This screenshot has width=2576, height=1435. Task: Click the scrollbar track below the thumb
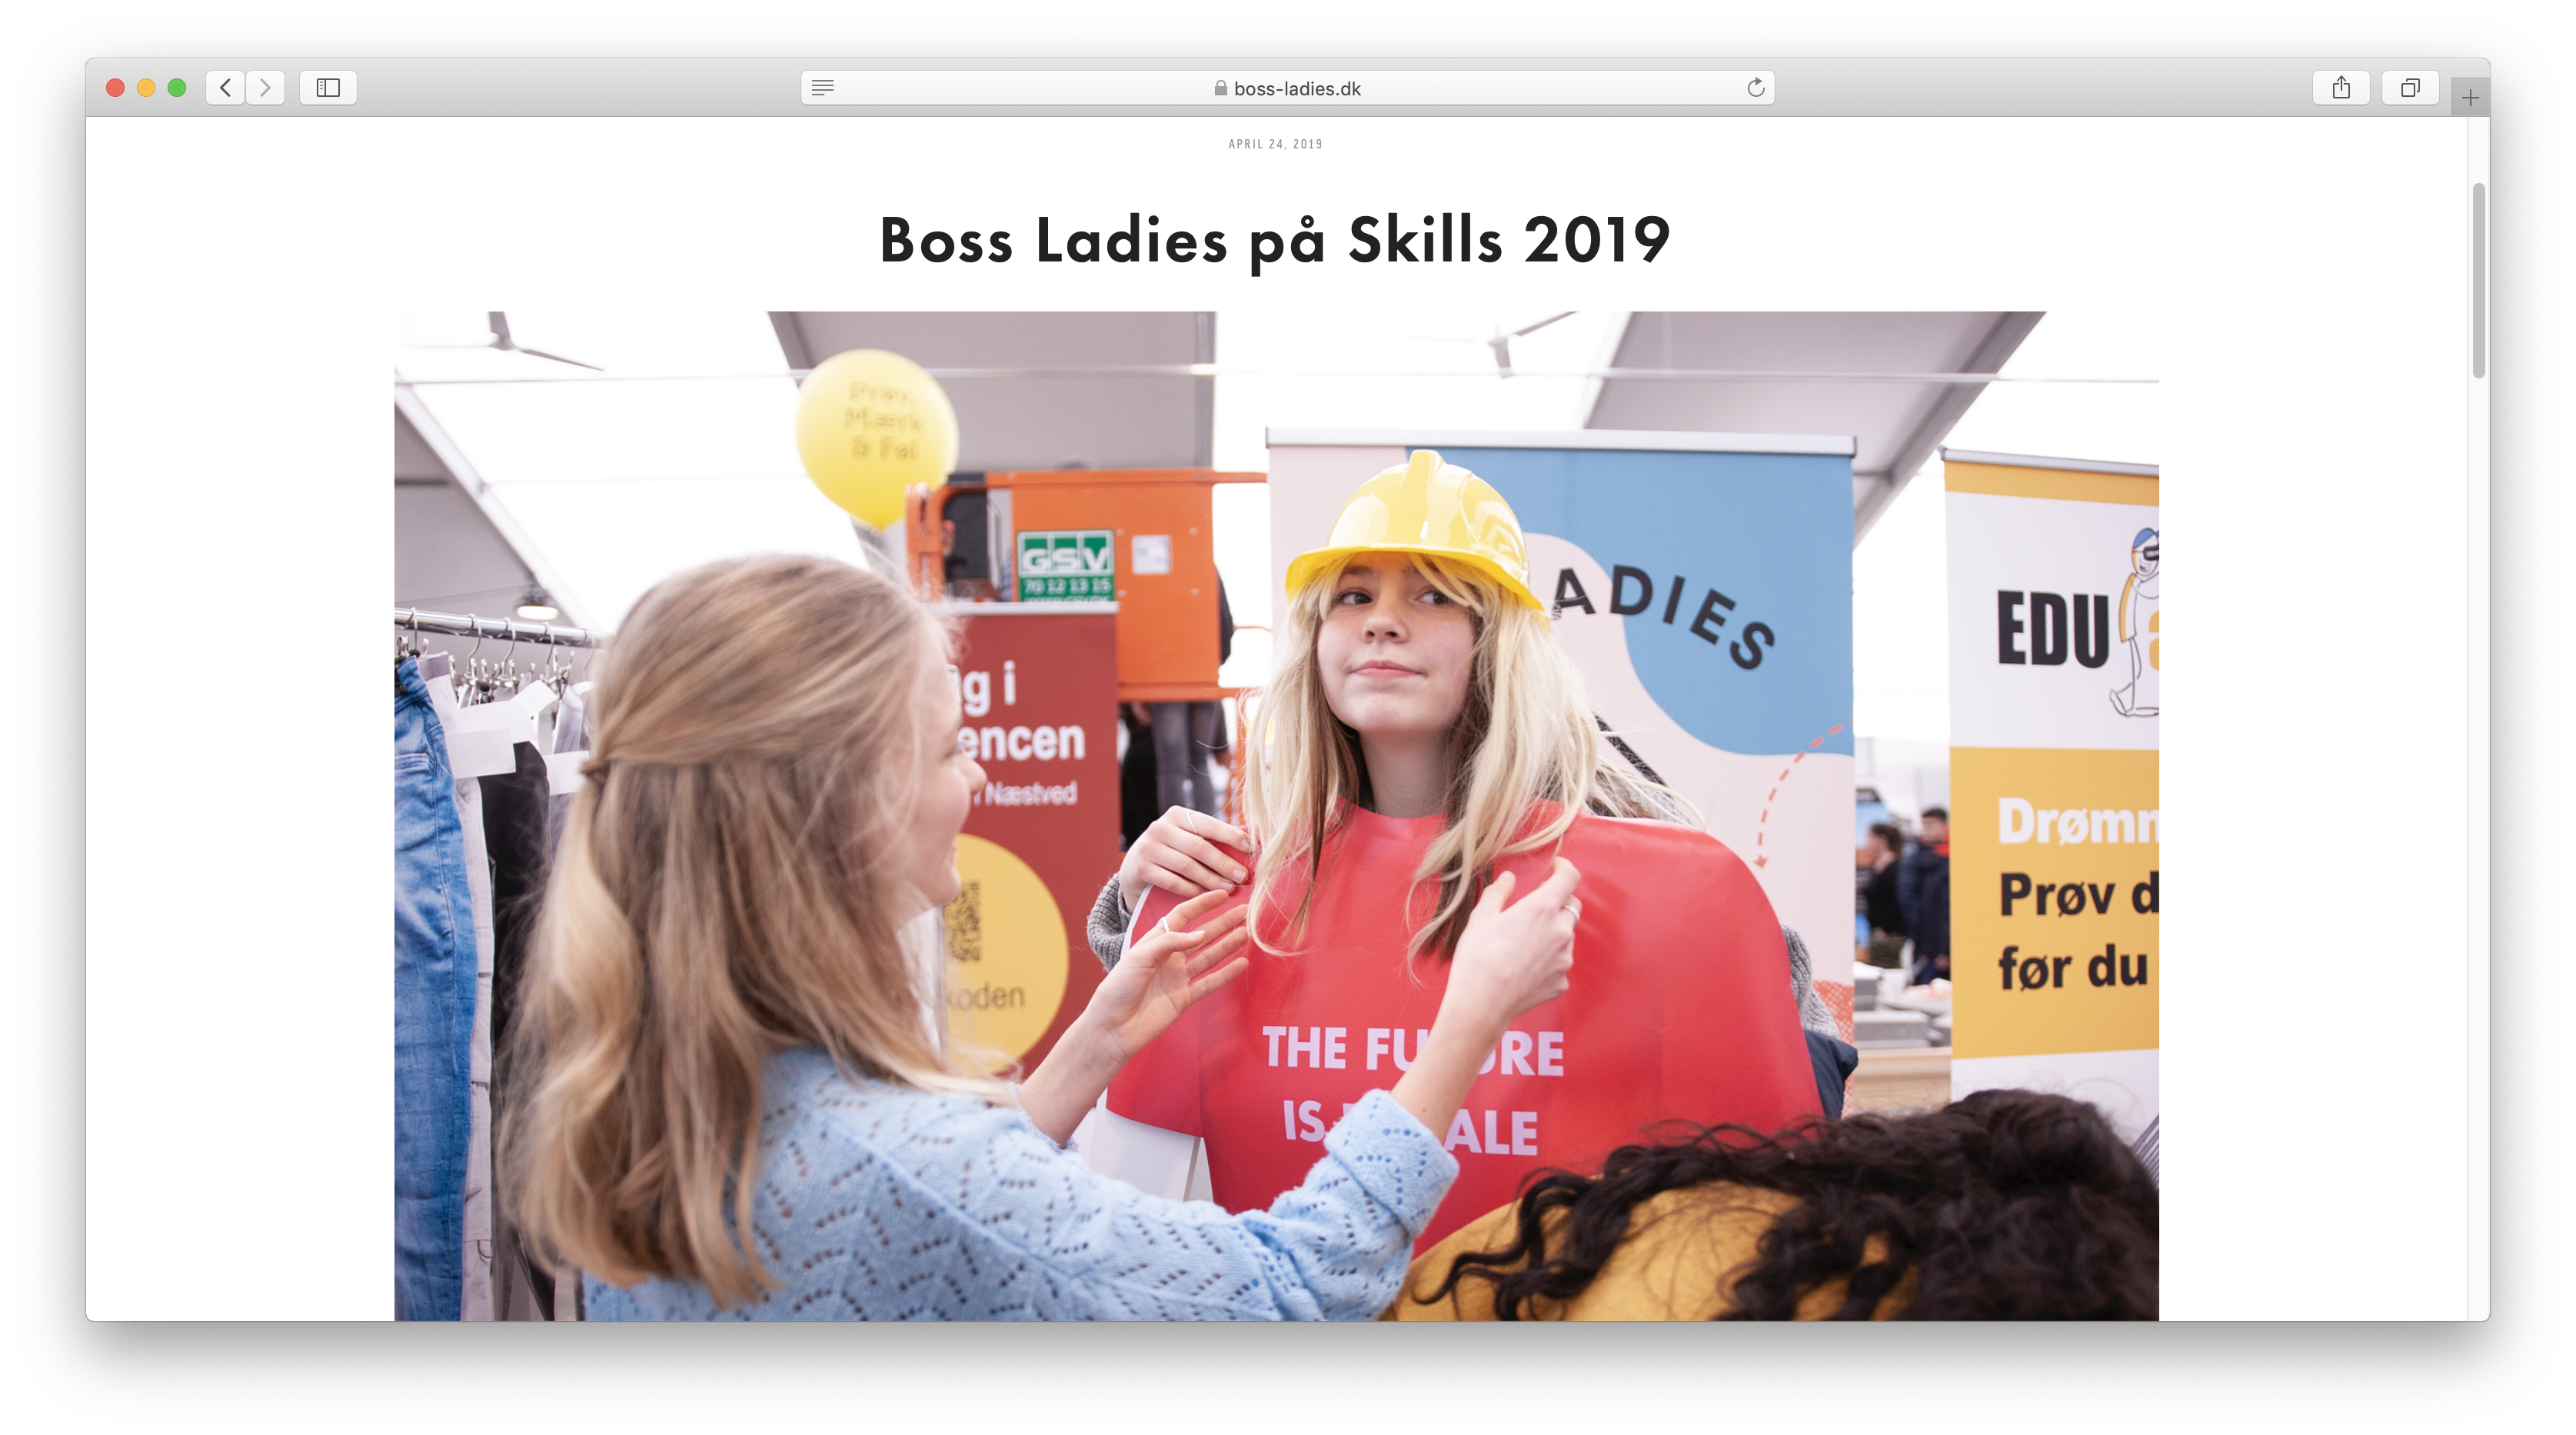pyautogui.click(x=2478, y=800)
